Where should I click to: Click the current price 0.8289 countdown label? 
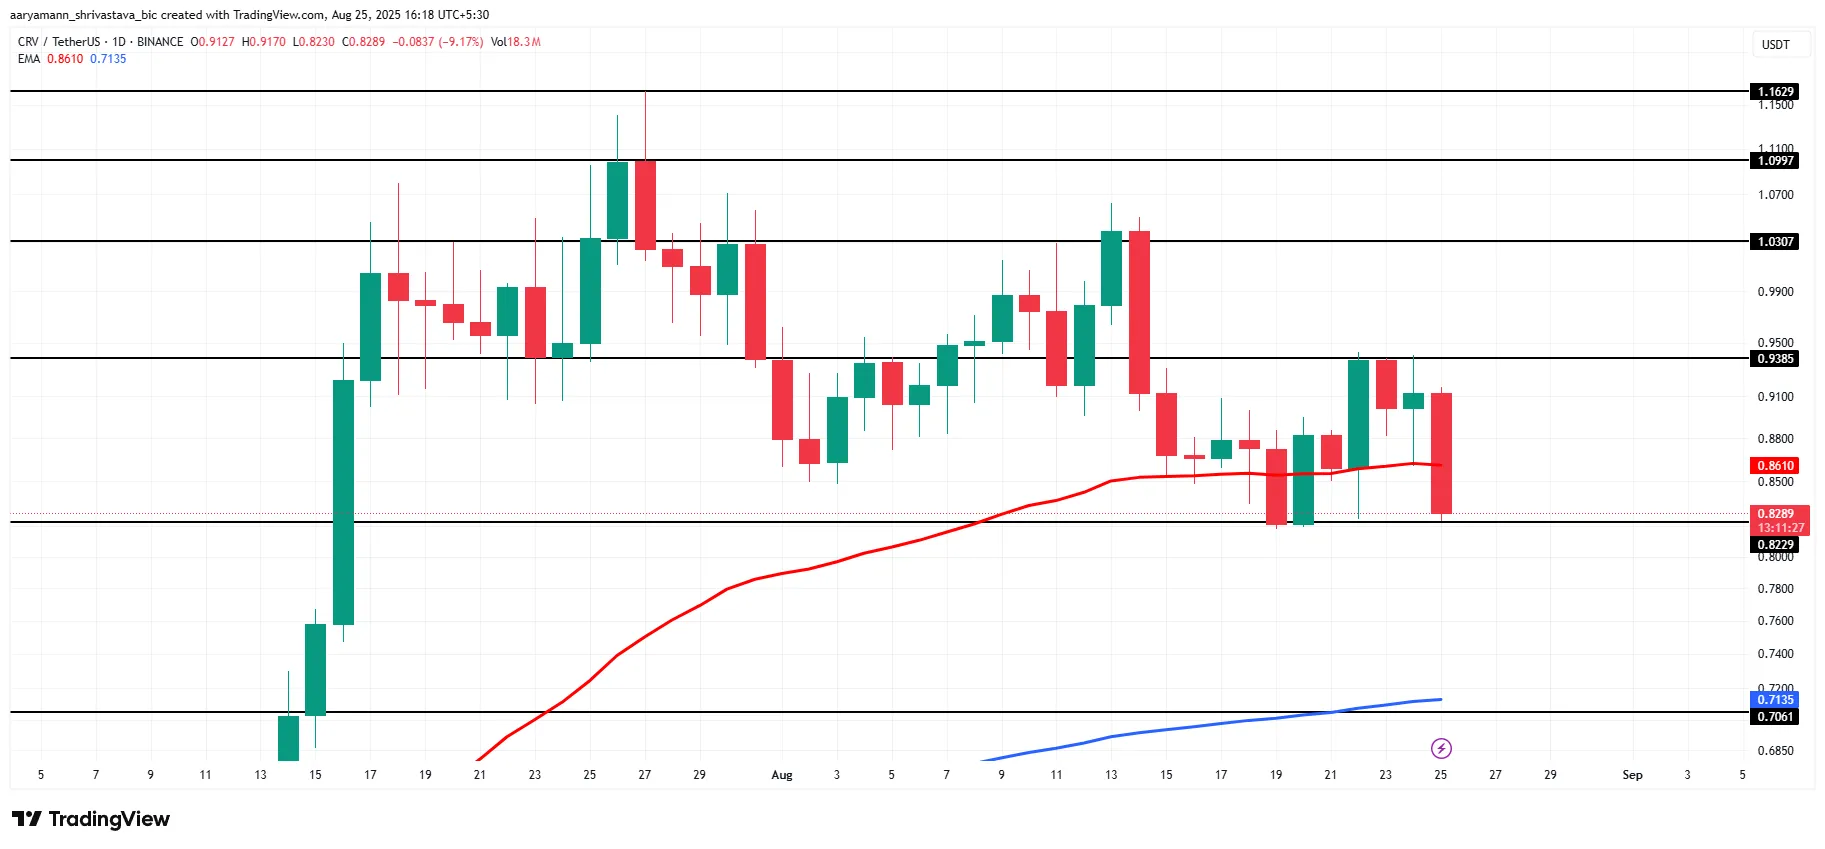point(1781,520)
